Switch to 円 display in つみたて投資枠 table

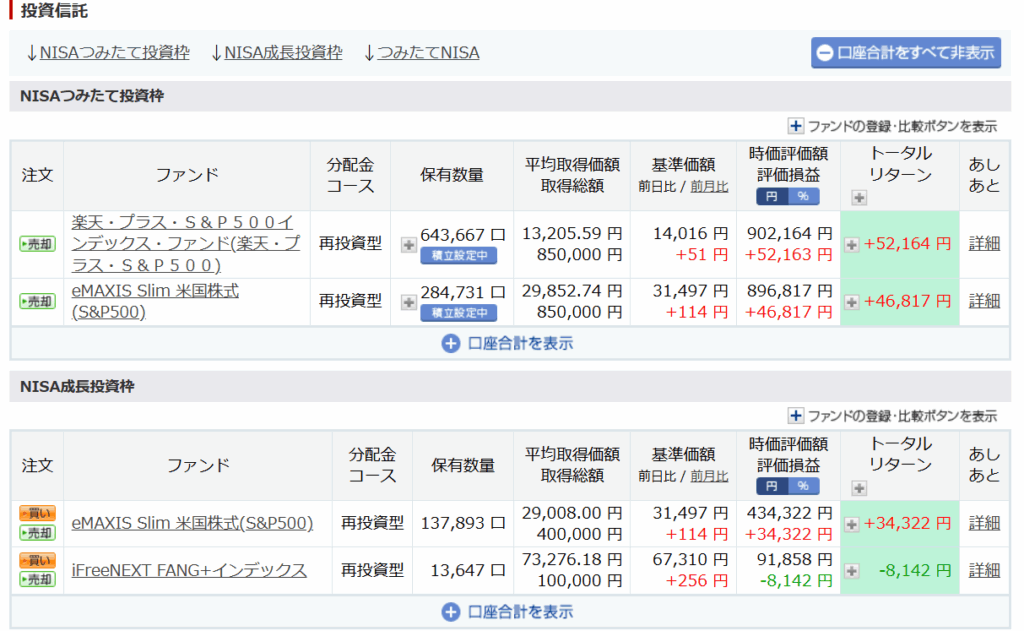tap(772, 197)
